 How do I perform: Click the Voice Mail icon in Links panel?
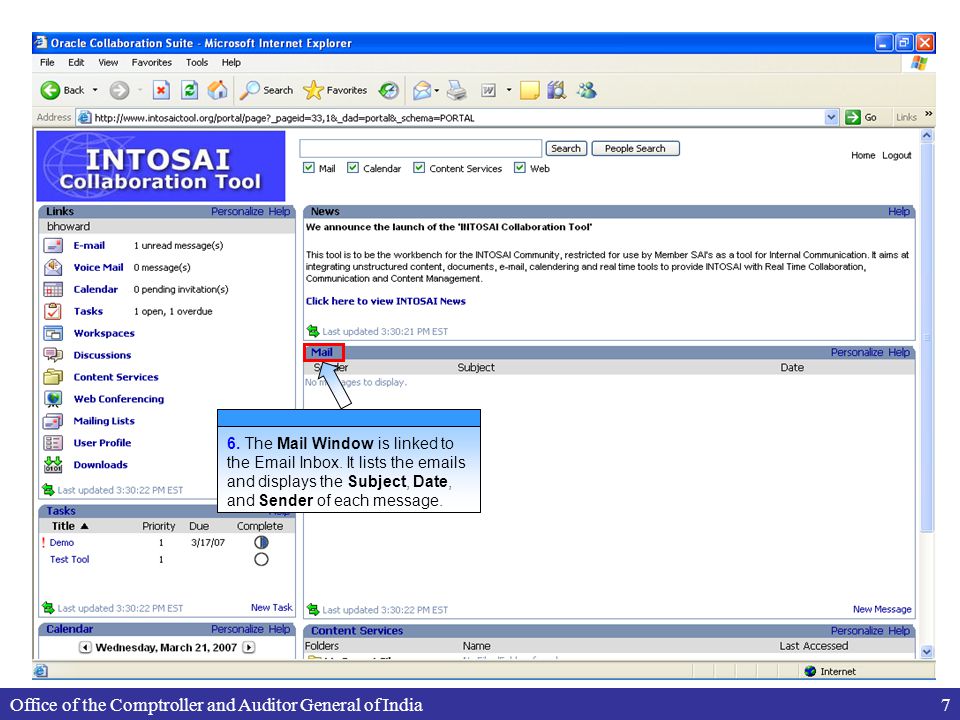(53, 268)
